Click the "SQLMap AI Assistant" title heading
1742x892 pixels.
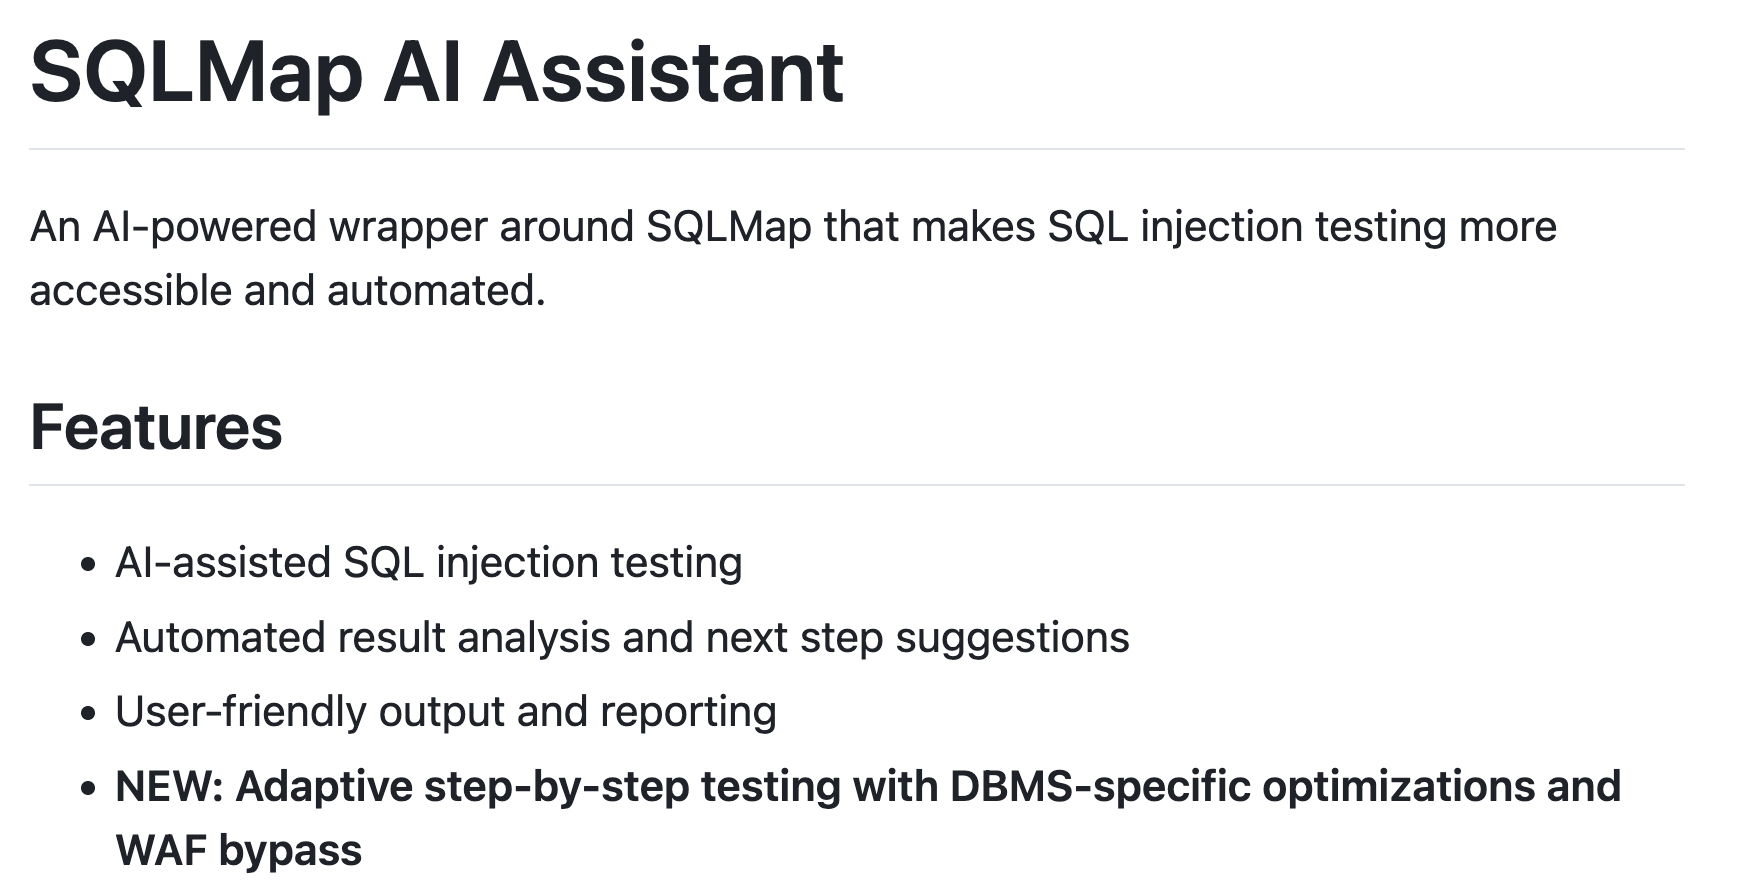[x=437, y=72]
